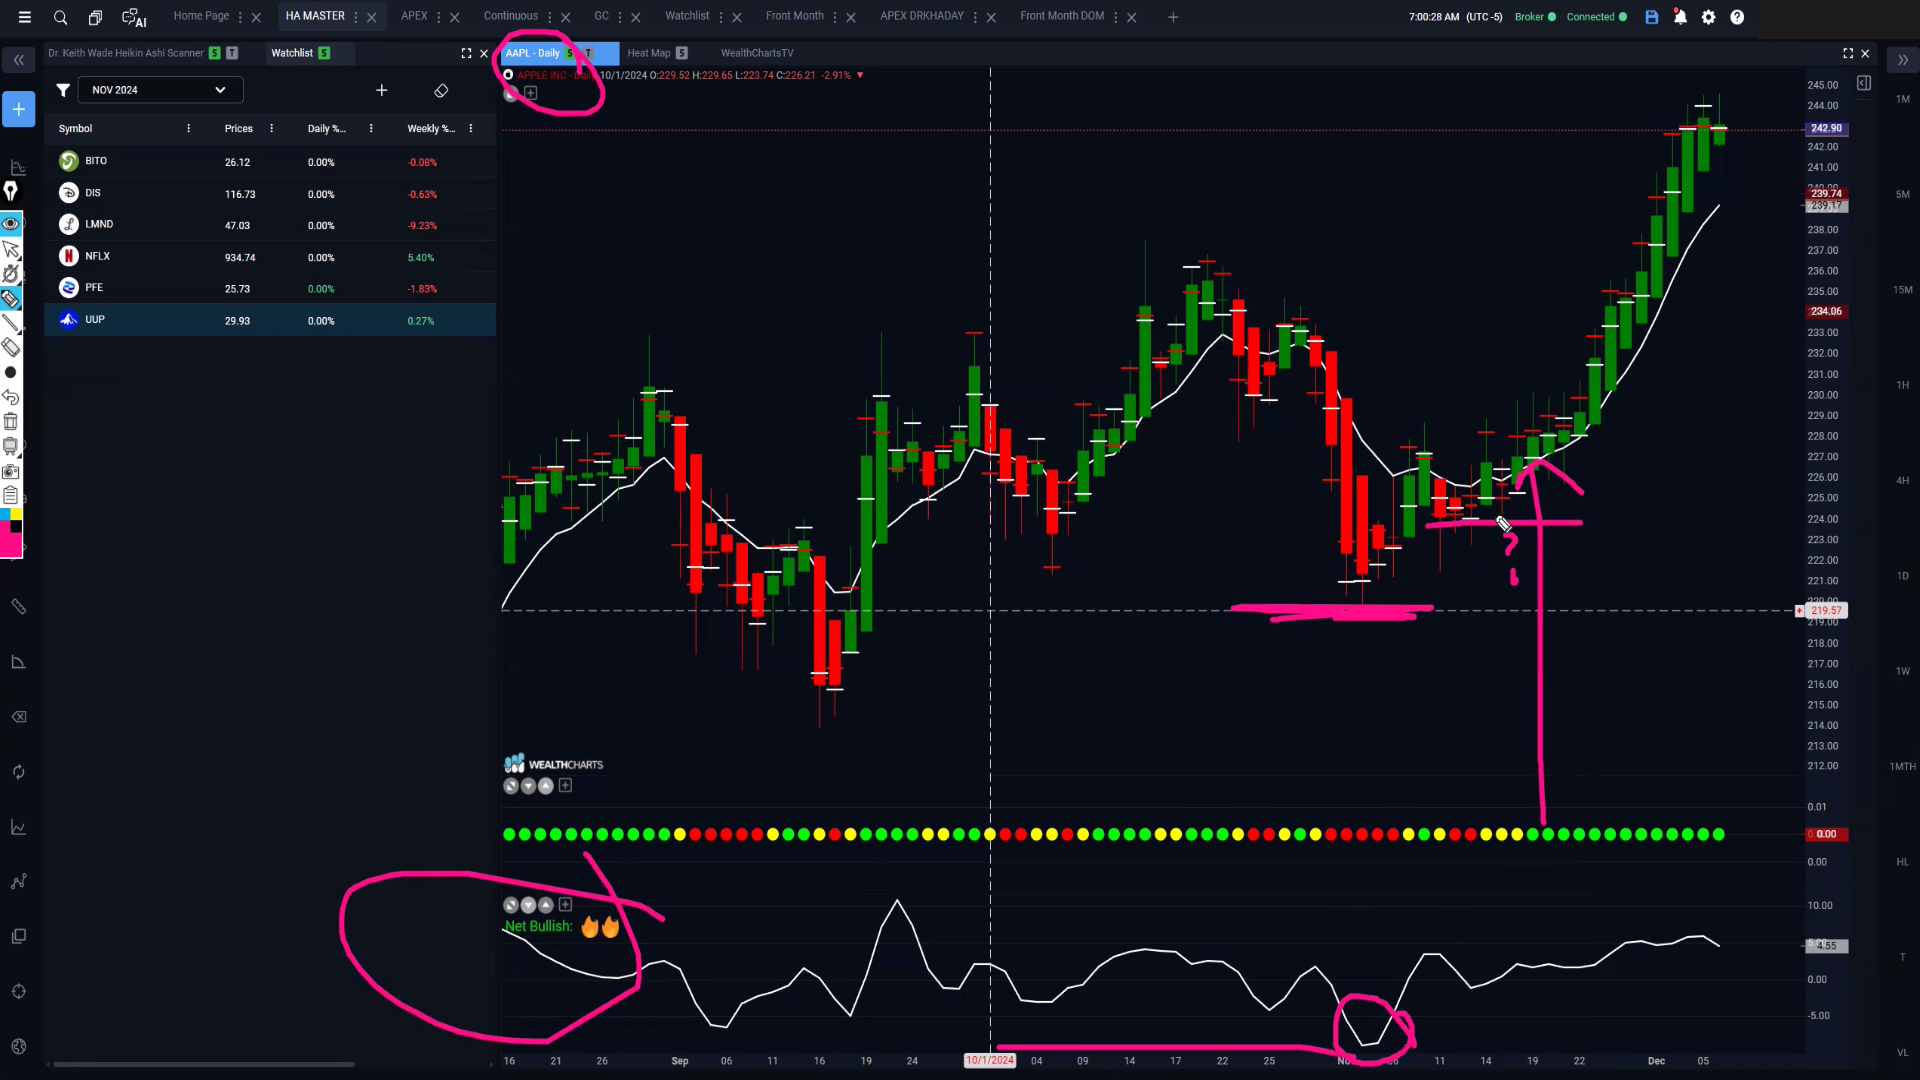Click the undo arrow in annotation bar

11,397
